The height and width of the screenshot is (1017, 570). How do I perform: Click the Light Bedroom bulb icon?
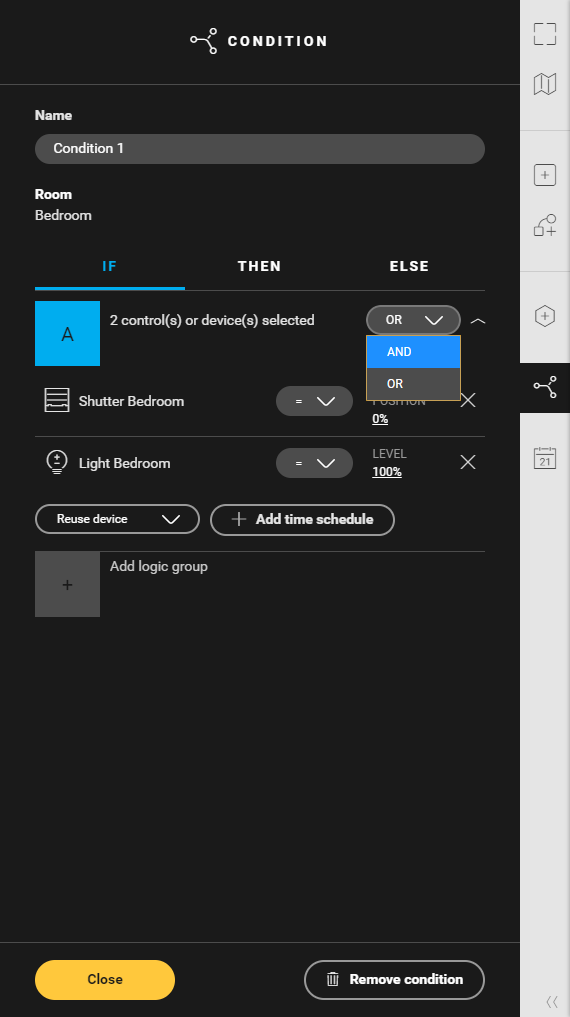pyautogui.click(x=57, y=462)
